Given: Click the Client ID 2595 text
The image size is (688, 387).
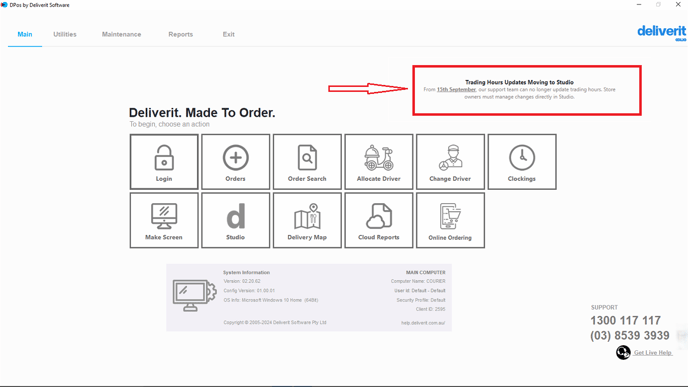Looking at the screenshot, I should click(430, 309).
